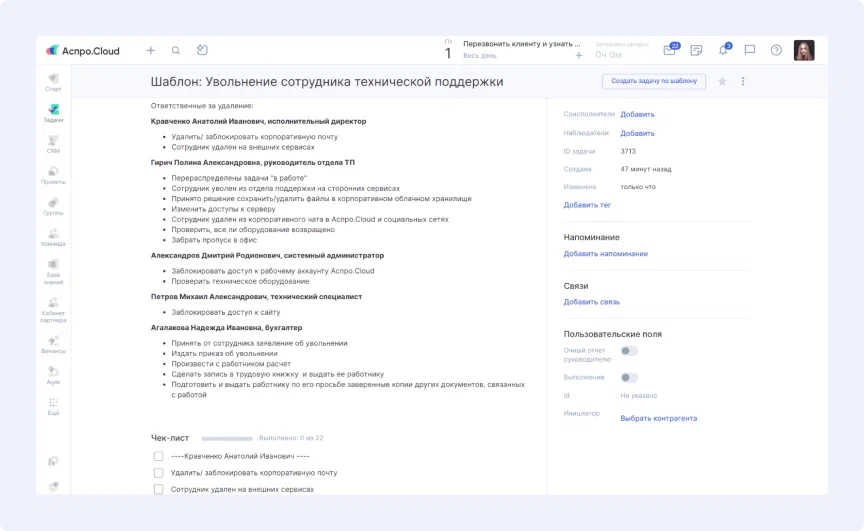
Task: Open the notifications bell icon
Action: (x=723, y=50)
